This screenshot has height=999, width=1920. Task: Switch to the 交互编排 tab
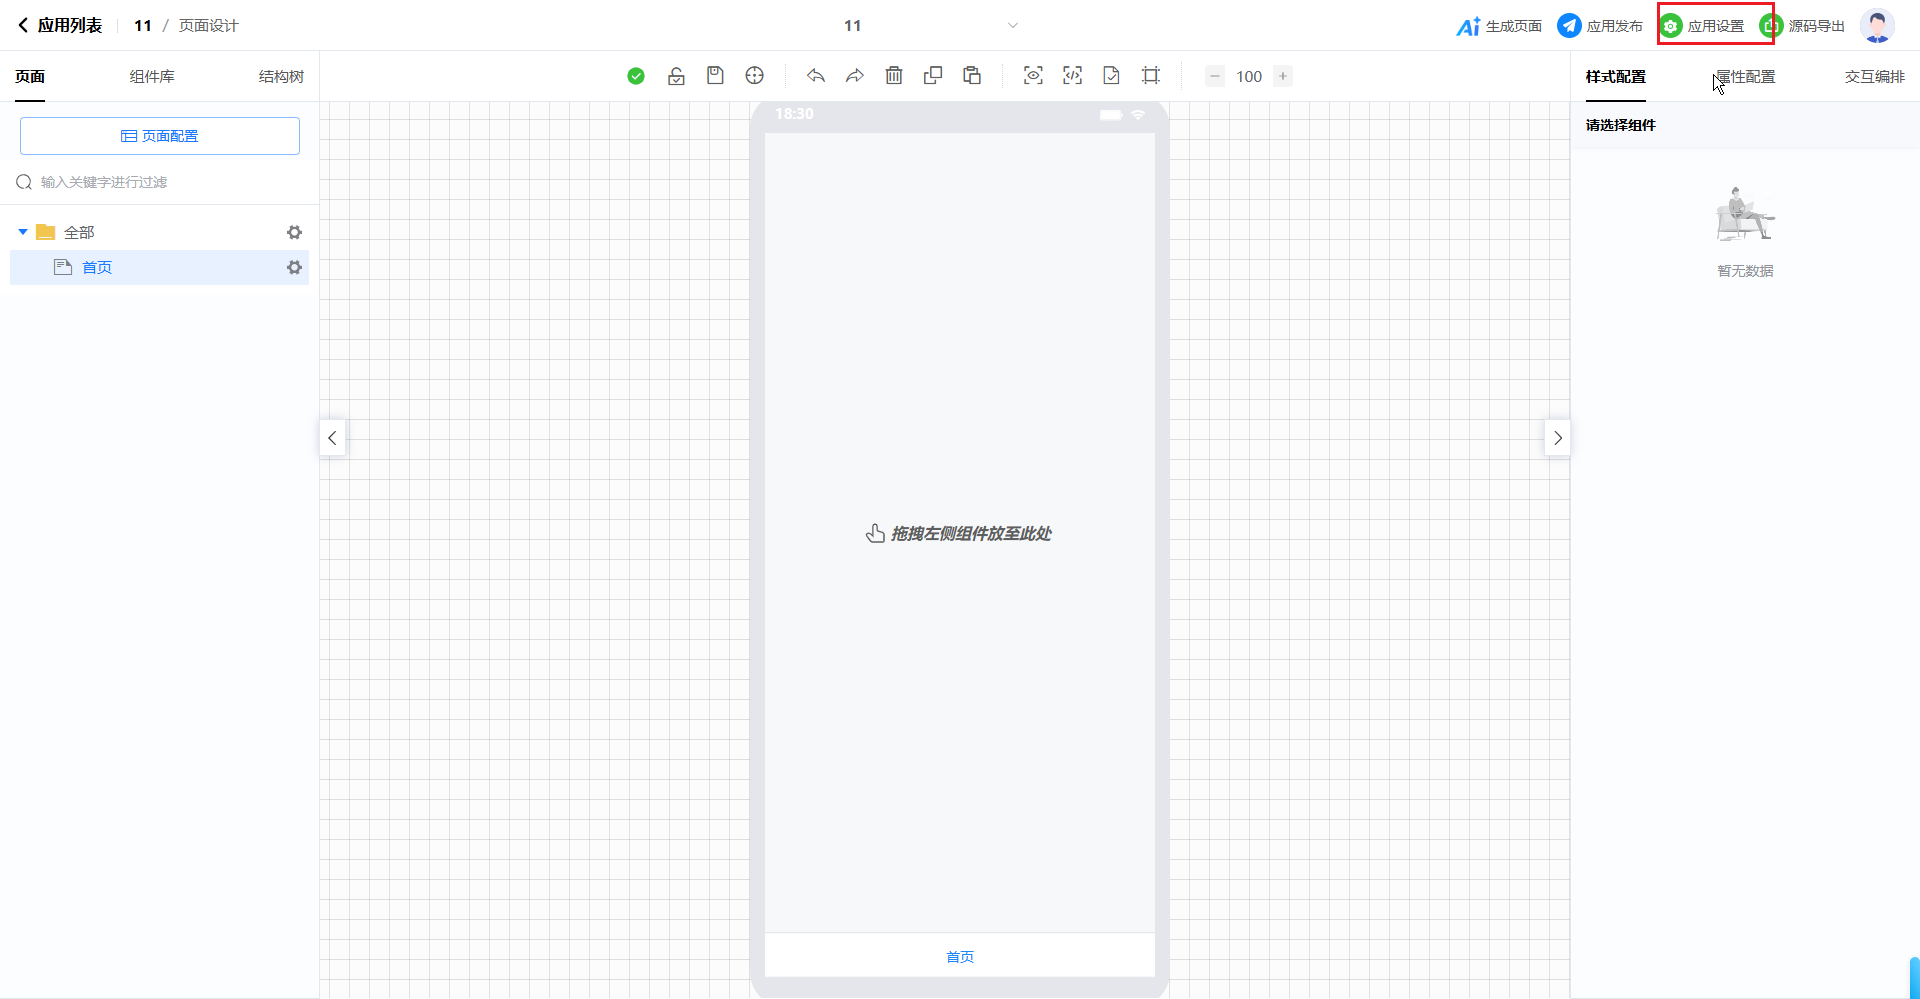[1874, 77]
